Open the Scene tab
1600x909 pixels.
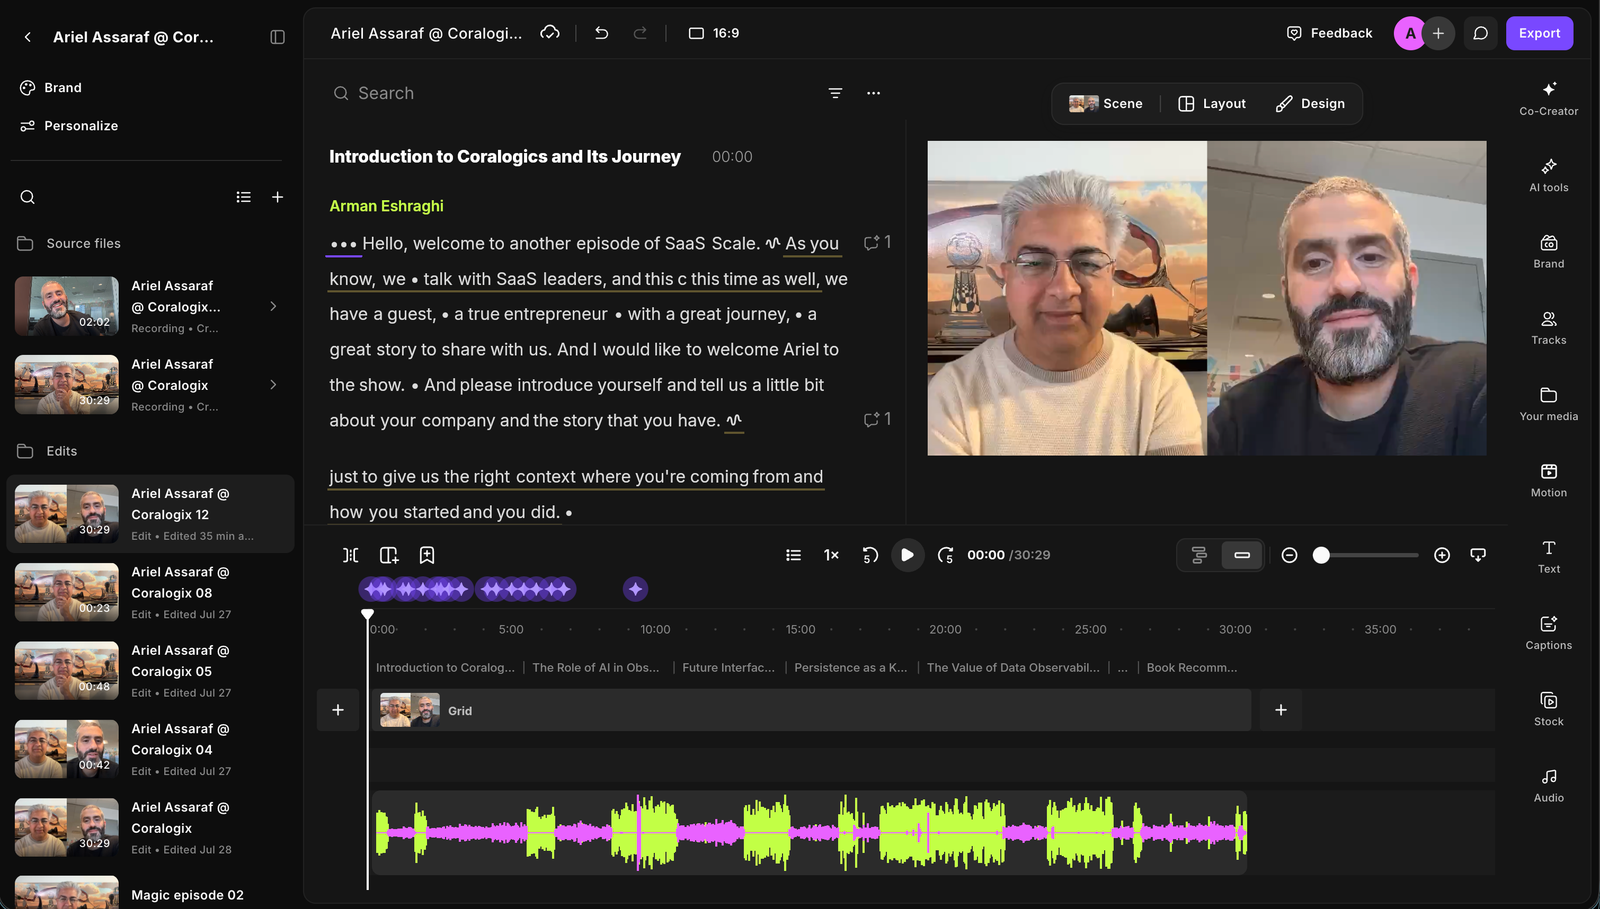click(1106, 104)
